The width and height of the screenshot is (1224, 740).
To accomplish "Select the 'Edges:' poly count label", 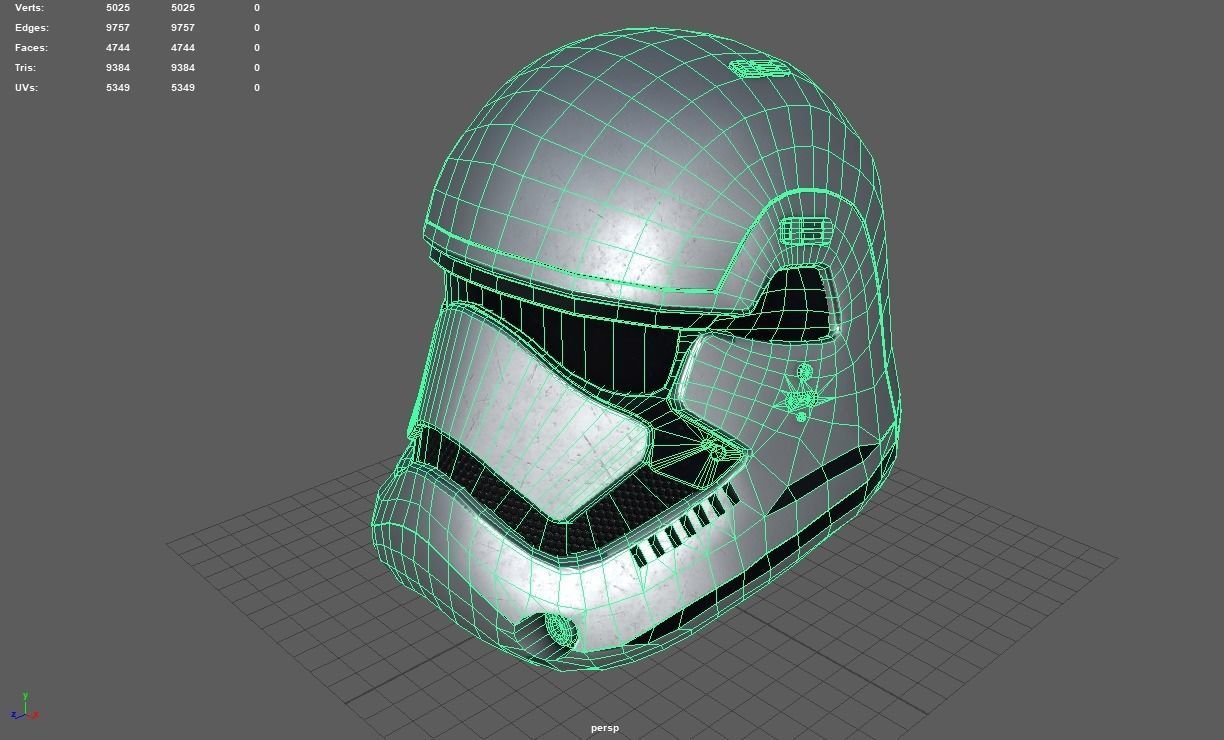I will 32,28.
